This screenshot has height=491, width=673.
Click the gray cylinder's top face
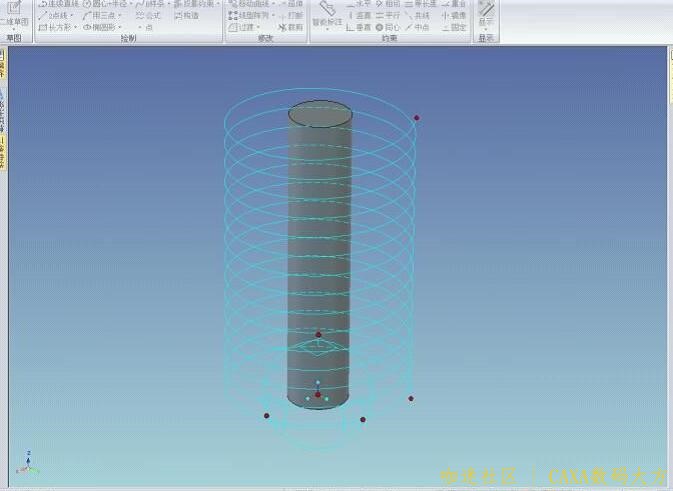click(320, 113)
